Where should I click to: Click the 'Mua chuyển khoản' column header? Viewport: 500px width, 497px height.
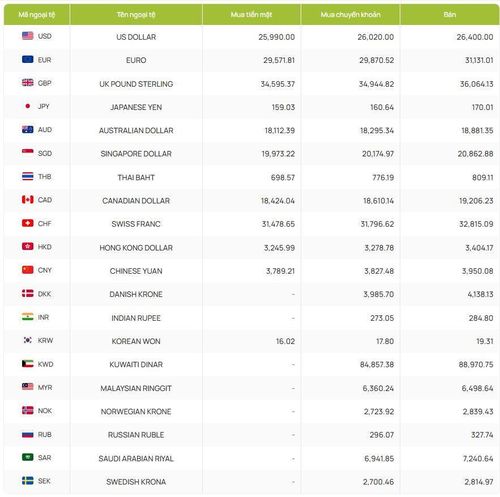click(350, 15)
